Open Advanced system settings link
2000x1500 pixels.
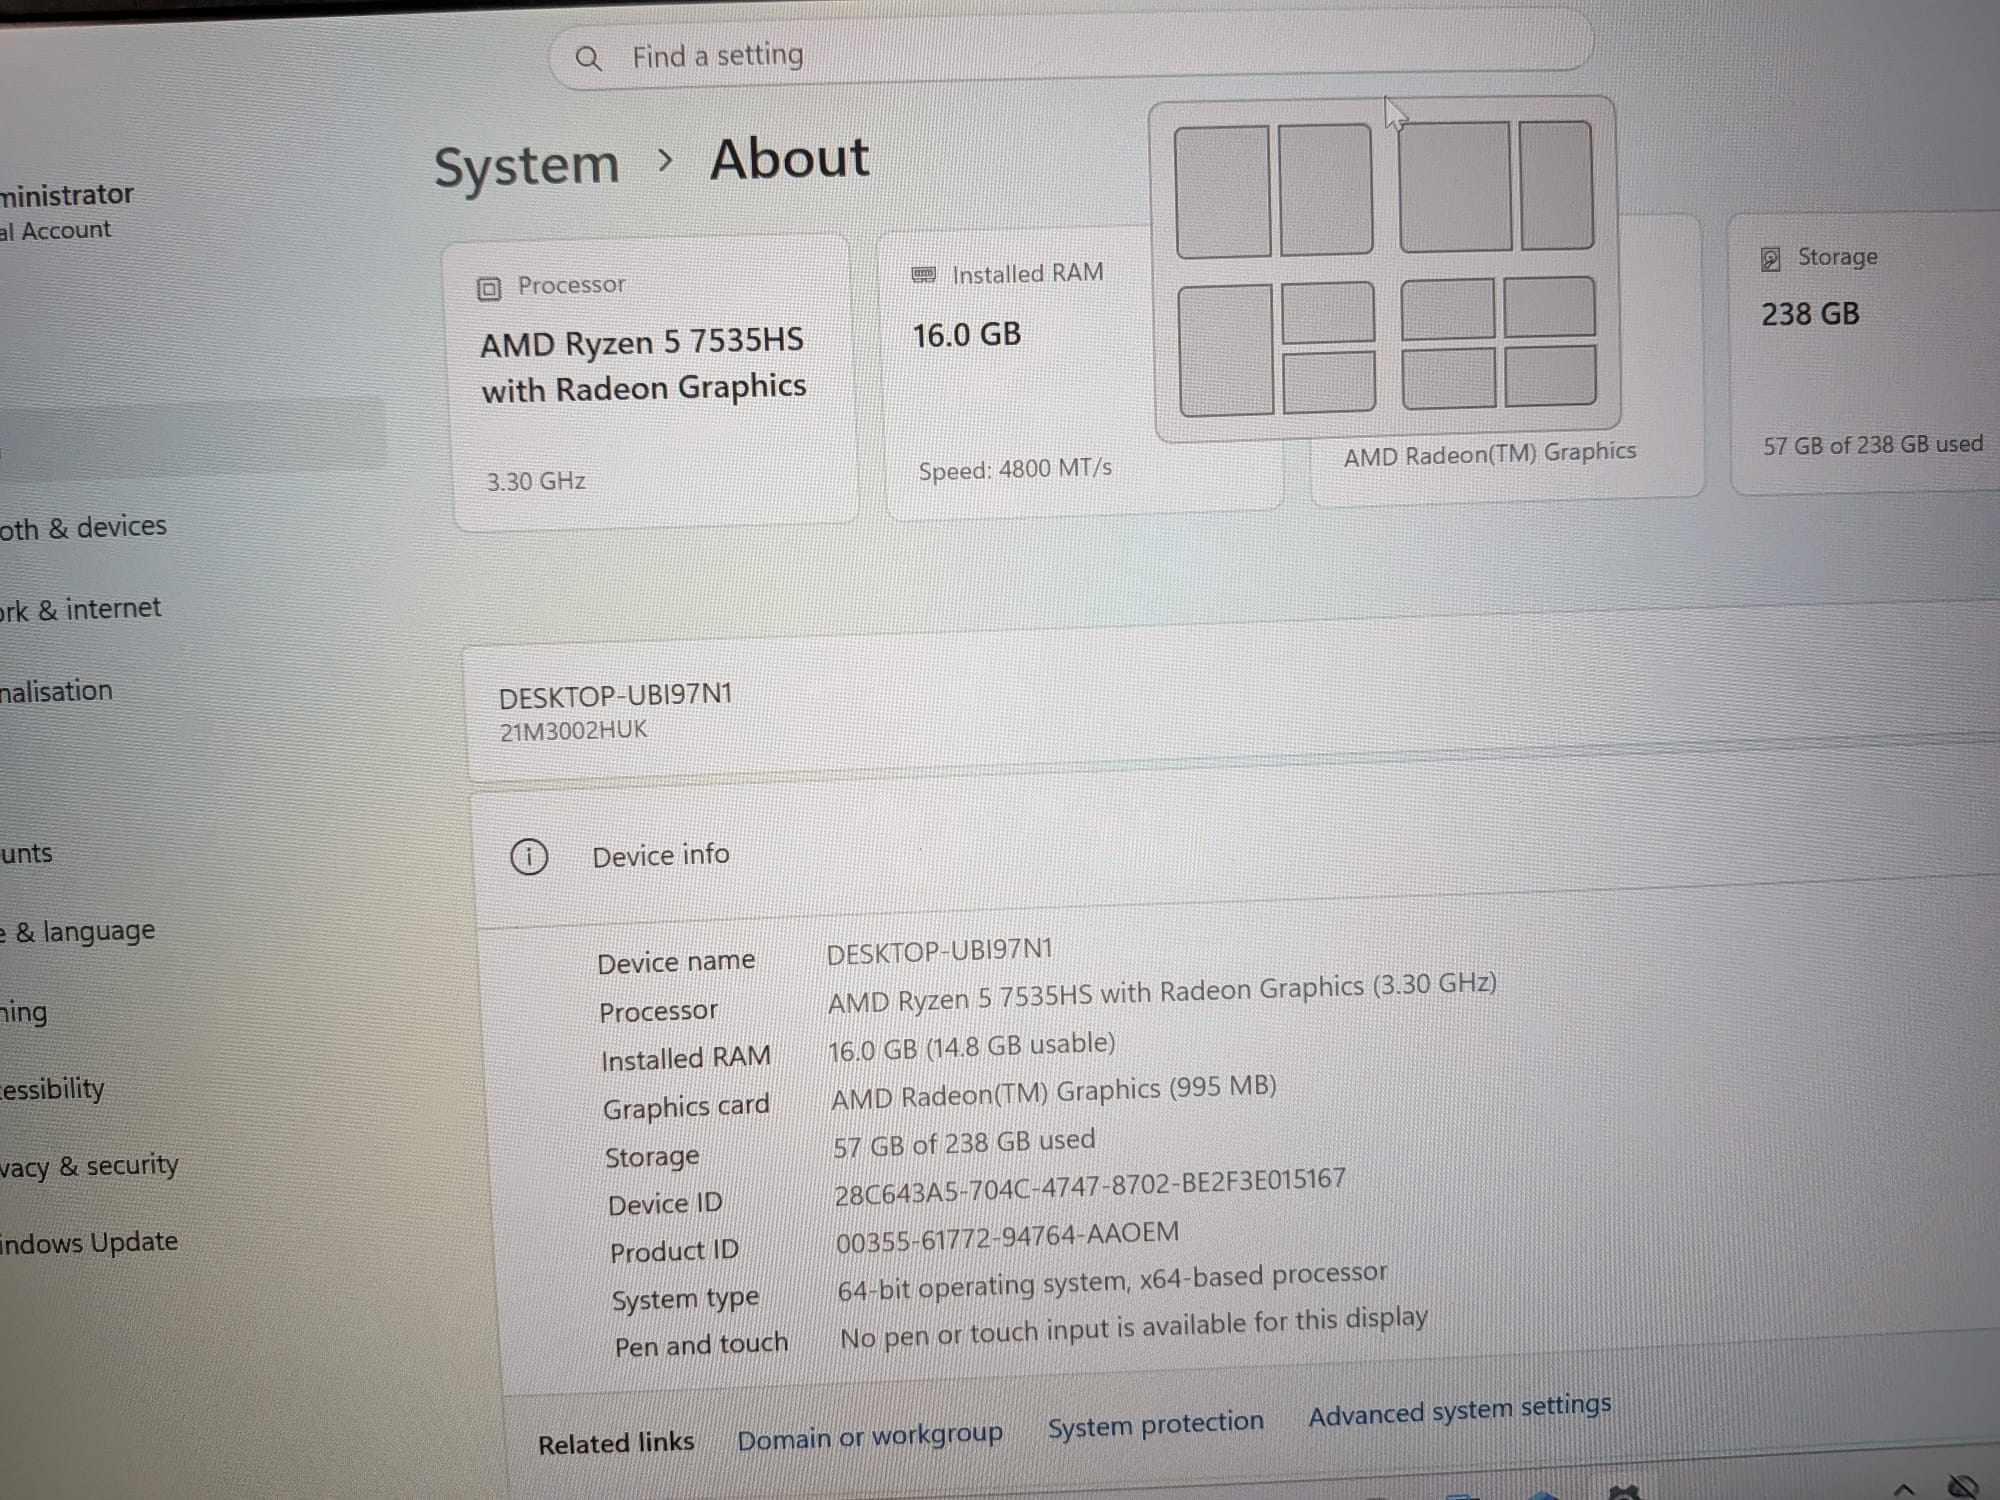tap(1460, 1411)
